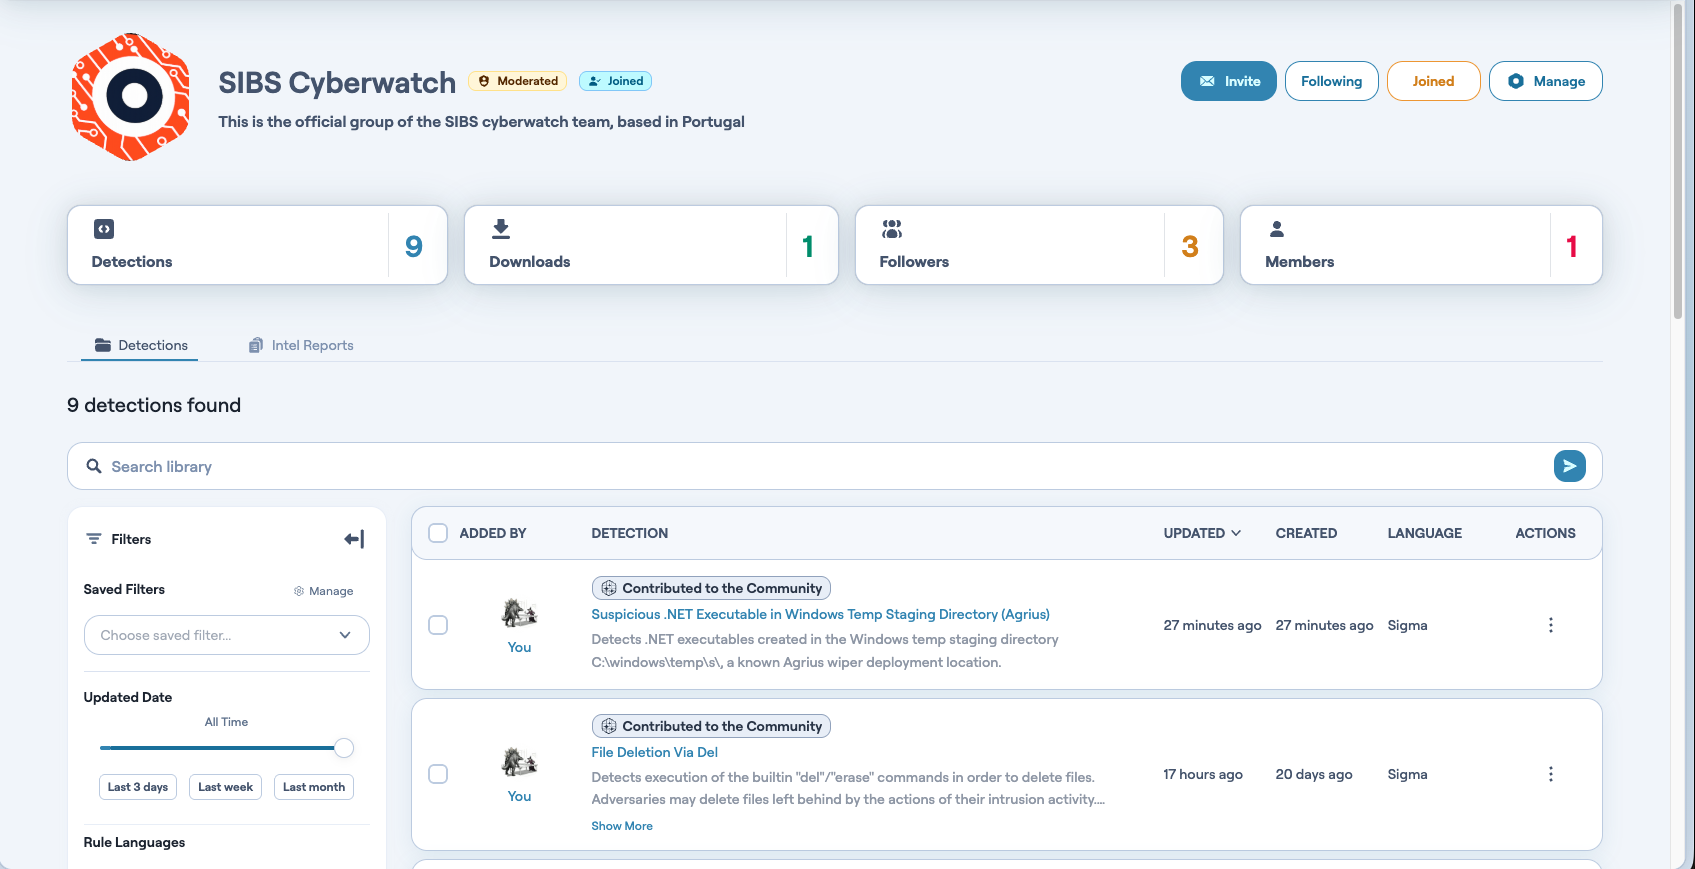
Task: Check the Suspicious .NET Executable row checkbox
Action: coord(438,625)
